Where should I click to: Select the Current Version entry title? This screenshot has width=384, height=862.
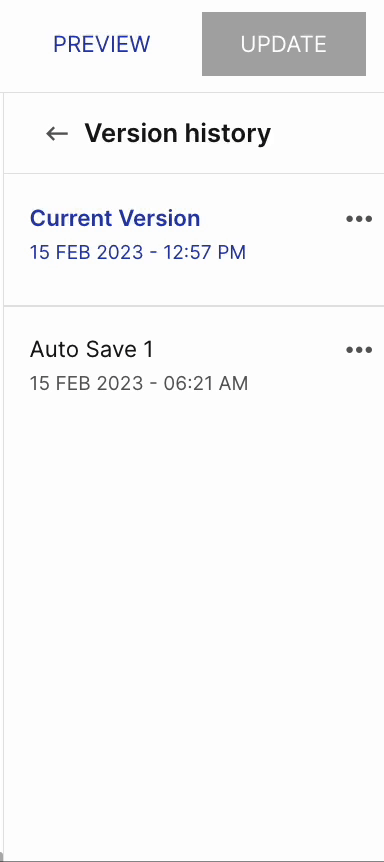115,218
